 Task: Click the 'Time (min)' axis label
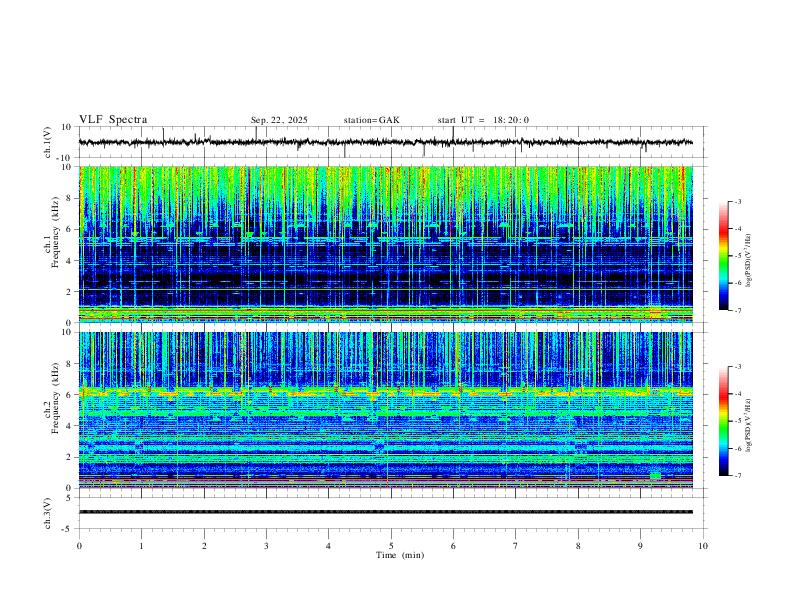[400, 555]
